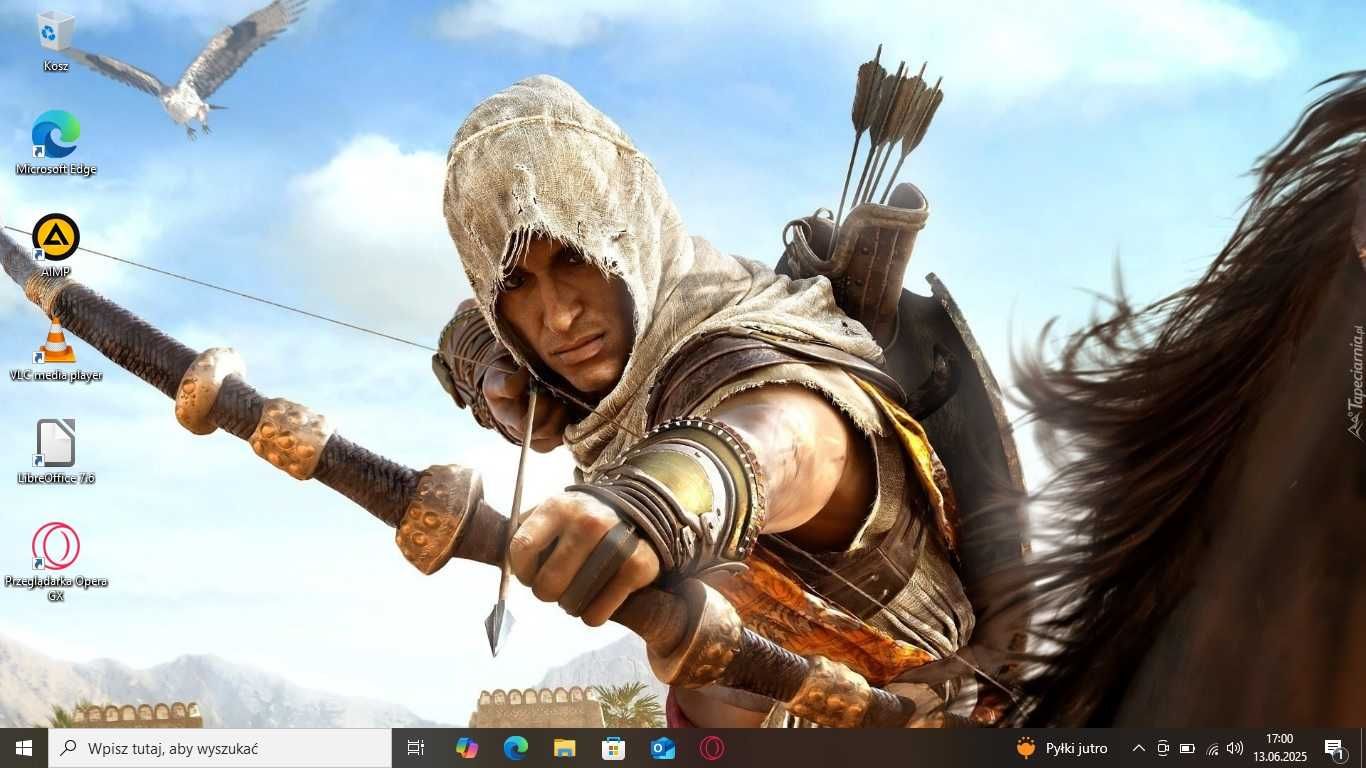
Task: Click the 'Wpisz tutaj, aby wyszukać' search box
Action: coord(220,748)
